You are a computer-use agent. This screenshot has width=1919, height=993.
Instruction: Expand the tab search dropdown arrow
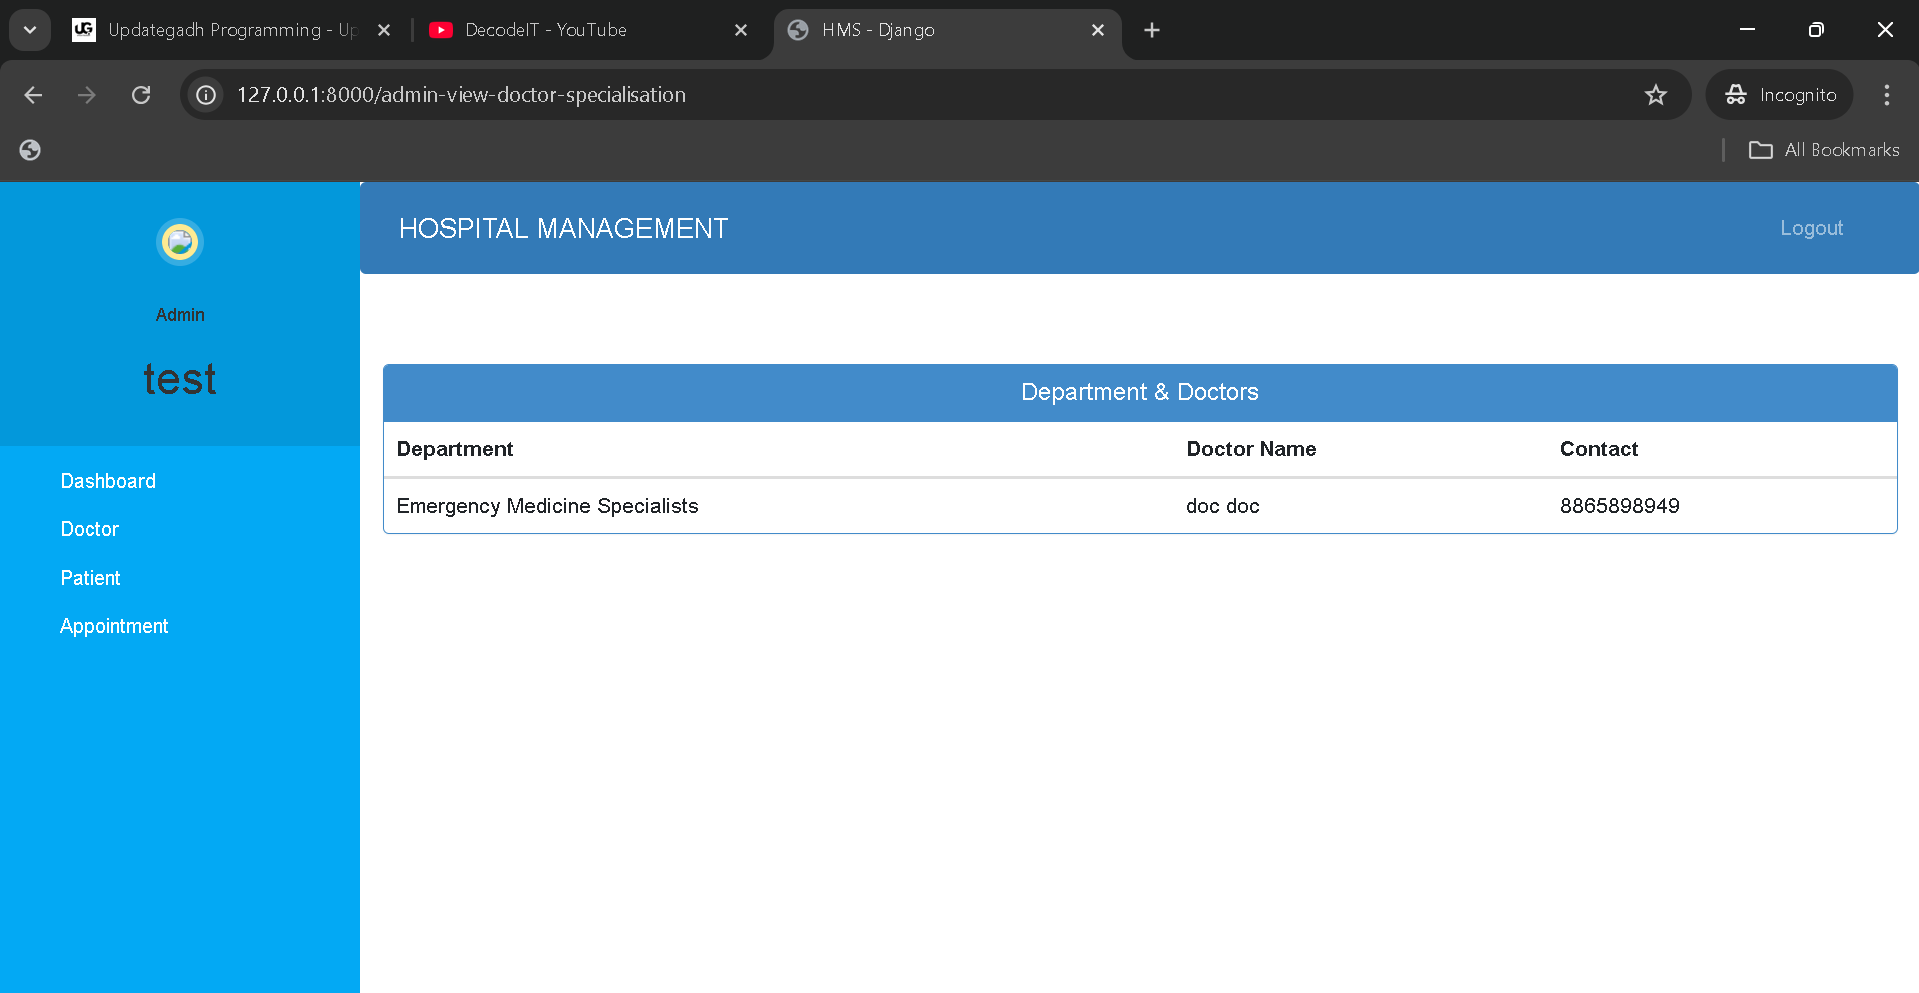[x=30, y=30]
